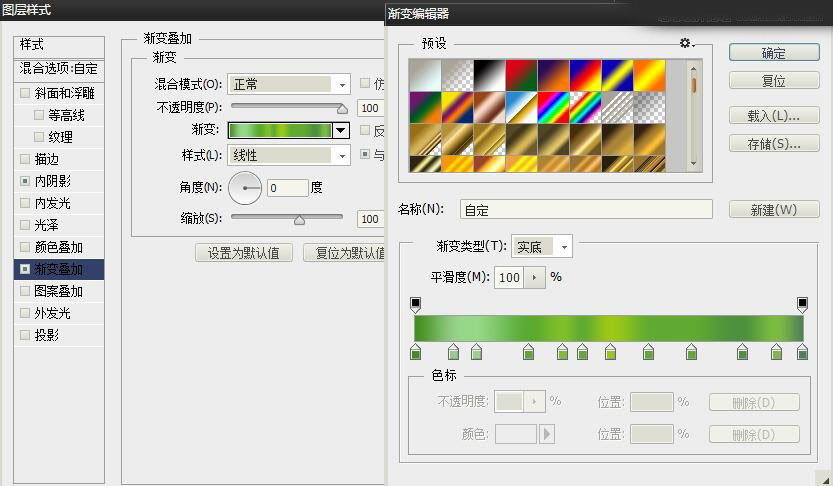Select the third color stop from the left

[477, 352]
